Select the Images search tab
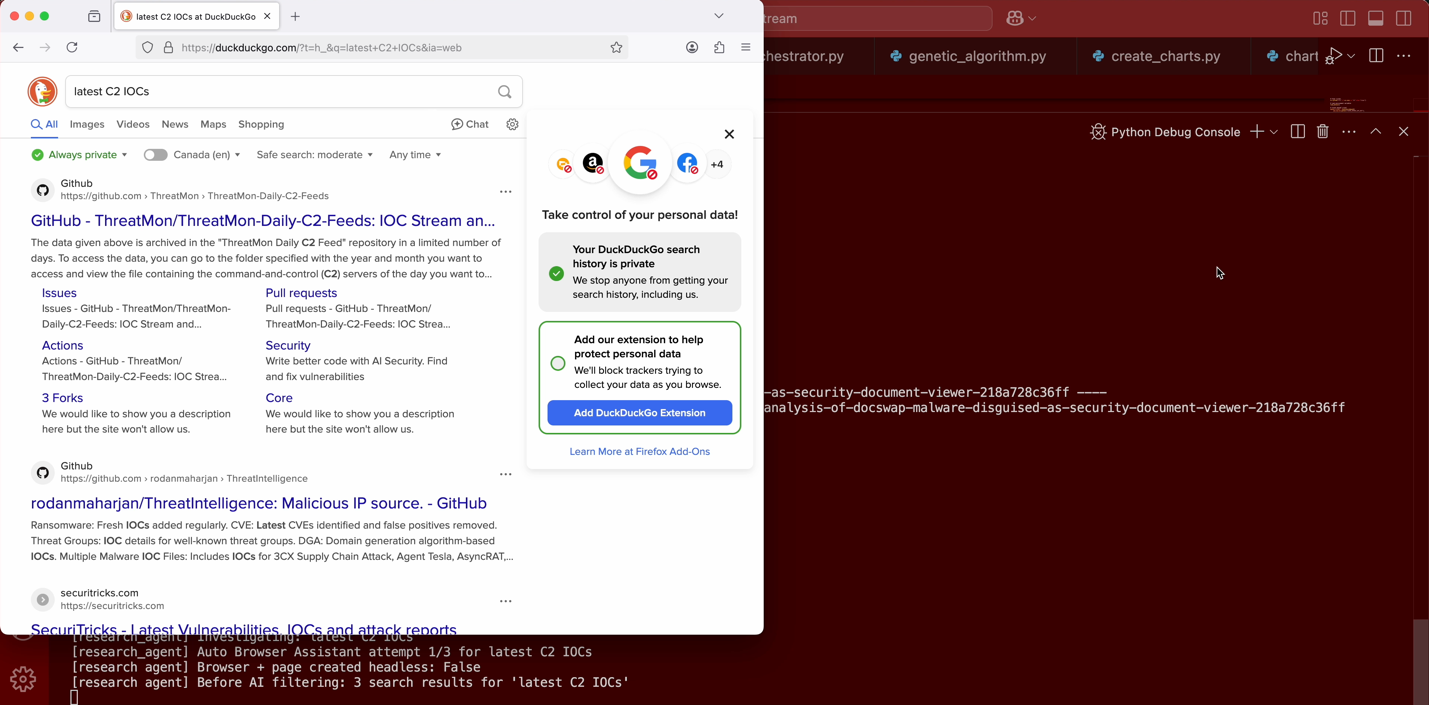The width and height of the screenshot is (1429, 705). click(87, 124)
